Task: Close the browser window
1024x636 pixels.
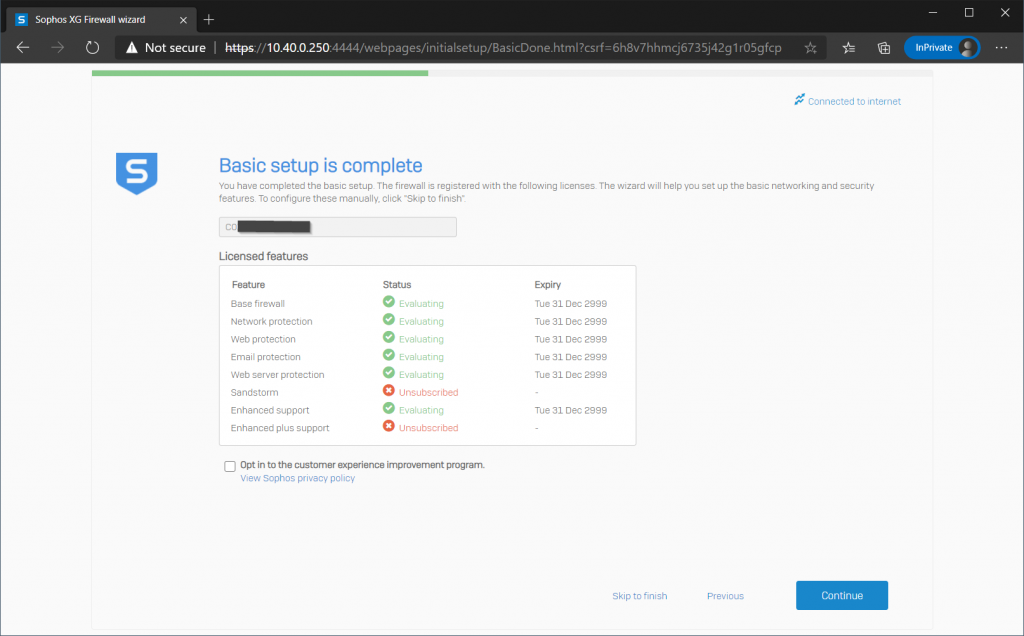Action: point(1005,13)
